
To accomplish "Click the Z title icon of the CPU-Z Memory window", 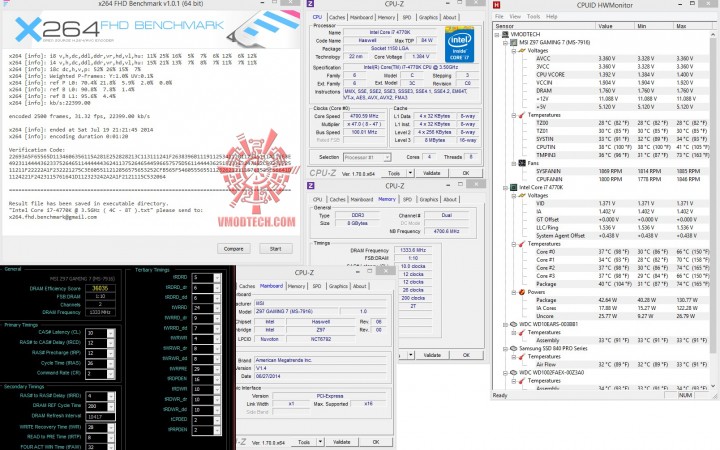I will coord(311,186).
